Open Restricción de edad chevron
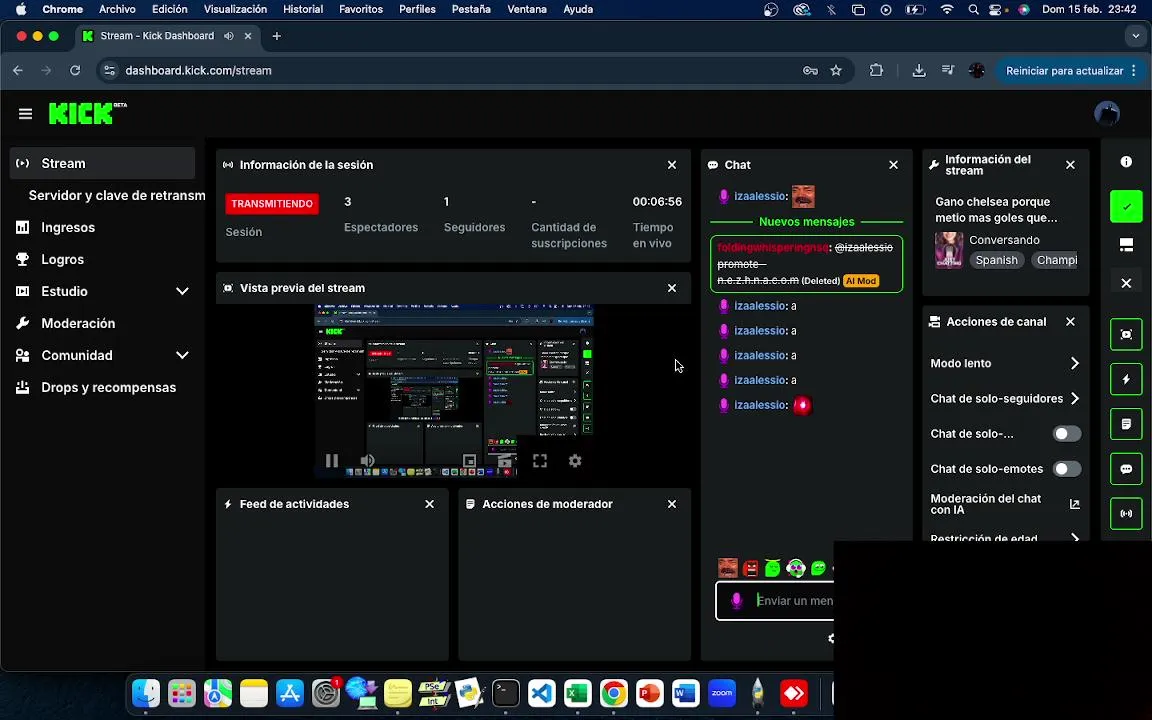 pos(1074,538)
